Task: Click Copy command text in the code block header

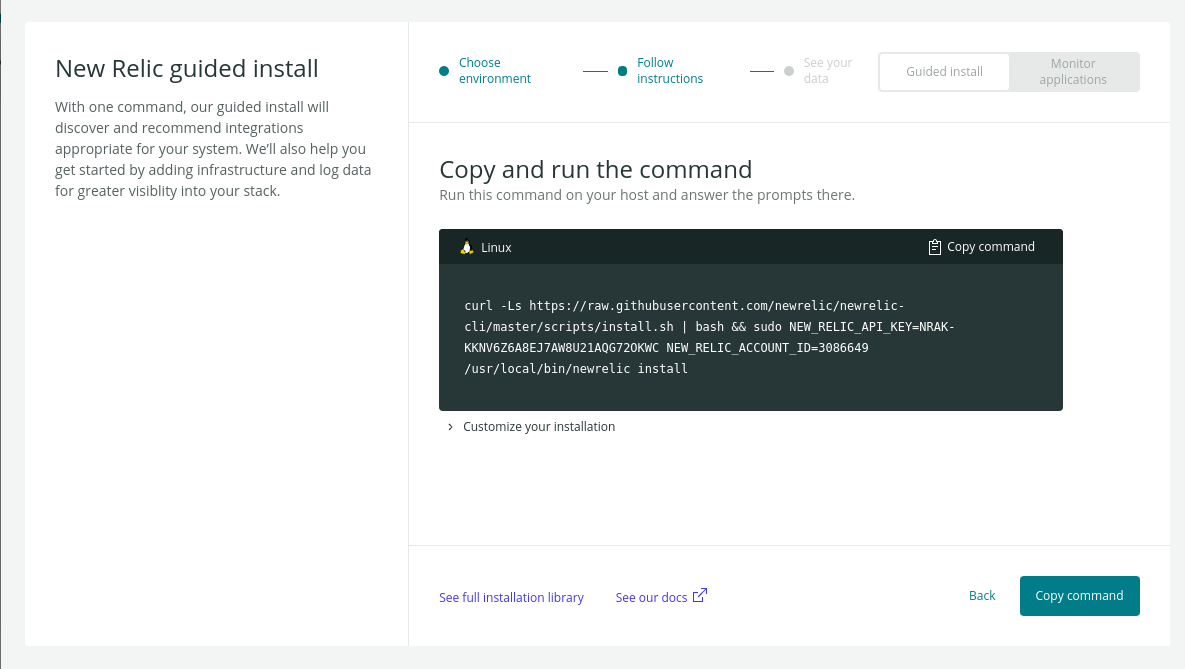Action: click(991, 247)
